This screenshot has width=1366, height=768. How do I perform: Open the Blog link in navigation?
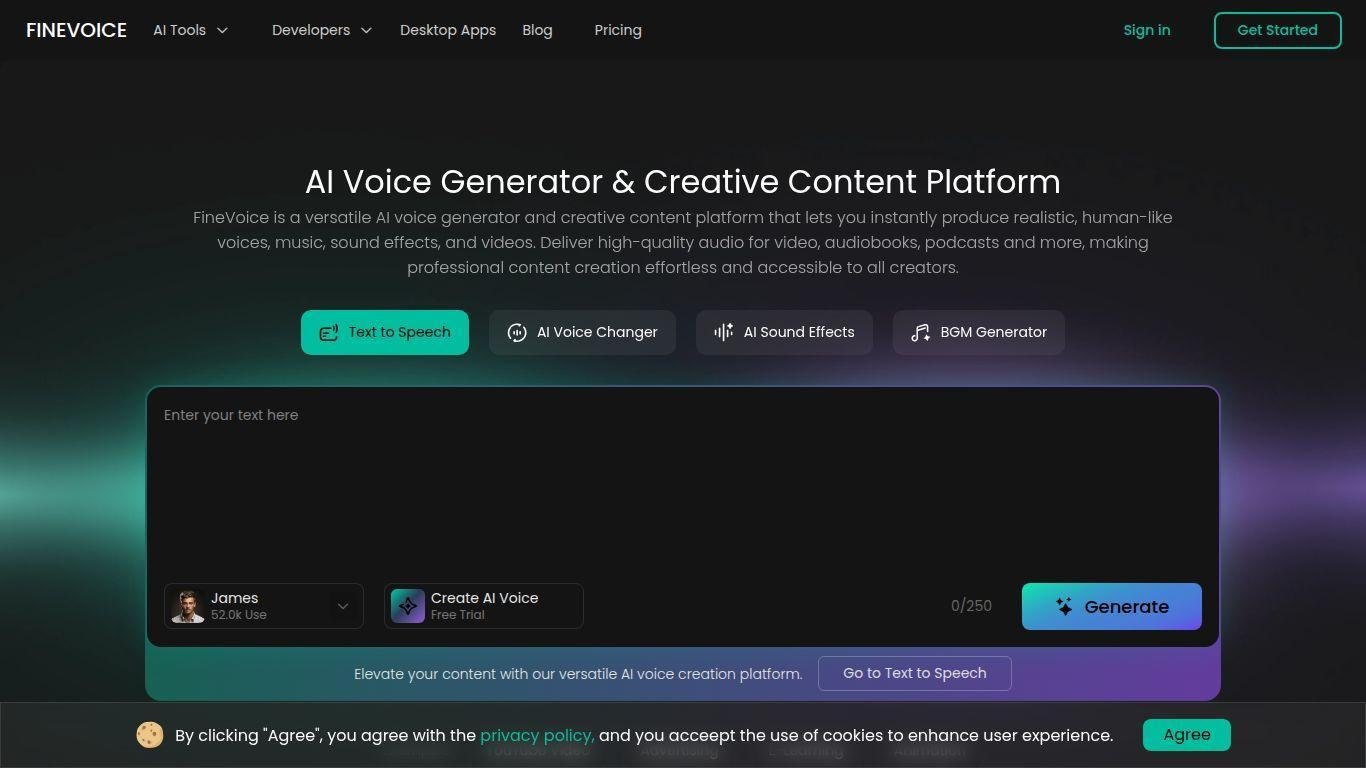click(537, 30)
